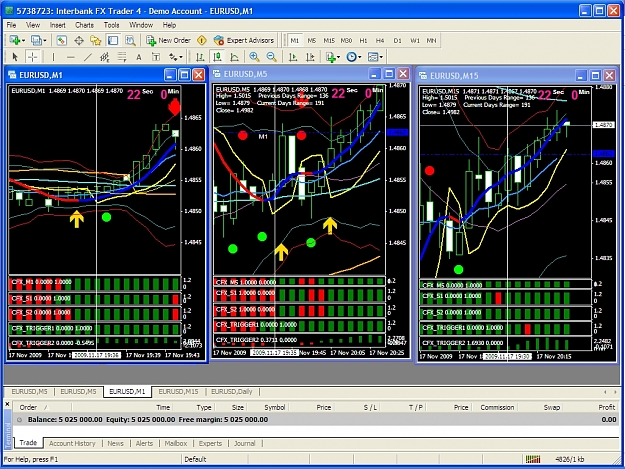The width and height of the screenshot is (625, 469).
Task: Toggle the Expert Advisors button
Action: (x=244, y=40)
